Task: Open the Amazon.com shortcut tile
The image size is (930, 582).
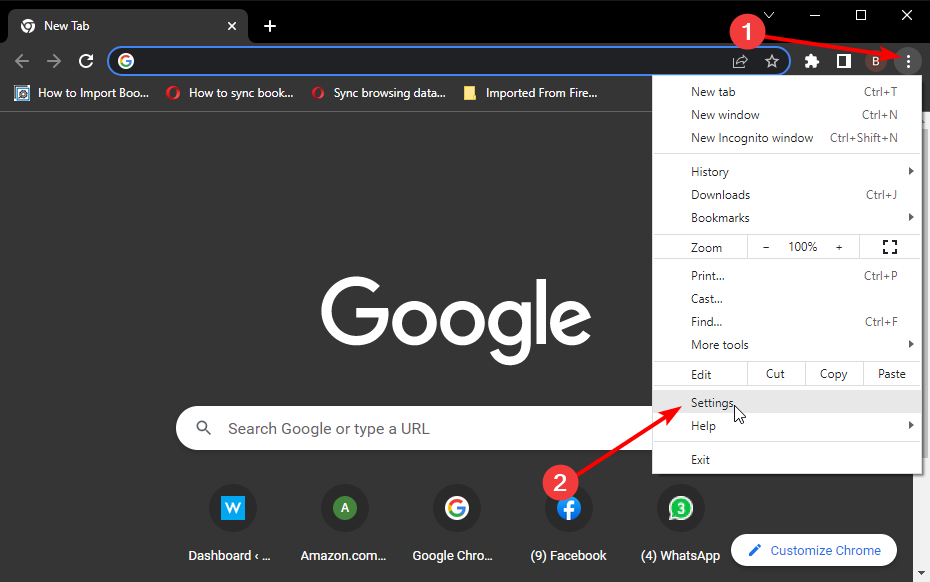Action: (344, 523)
